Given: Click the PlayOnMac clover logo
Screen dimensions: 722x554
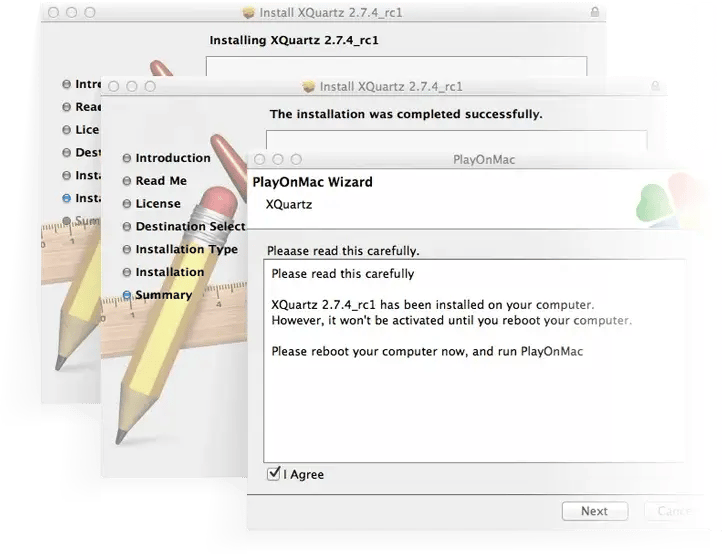Looking at the screenshot, I should pos(668,202).
